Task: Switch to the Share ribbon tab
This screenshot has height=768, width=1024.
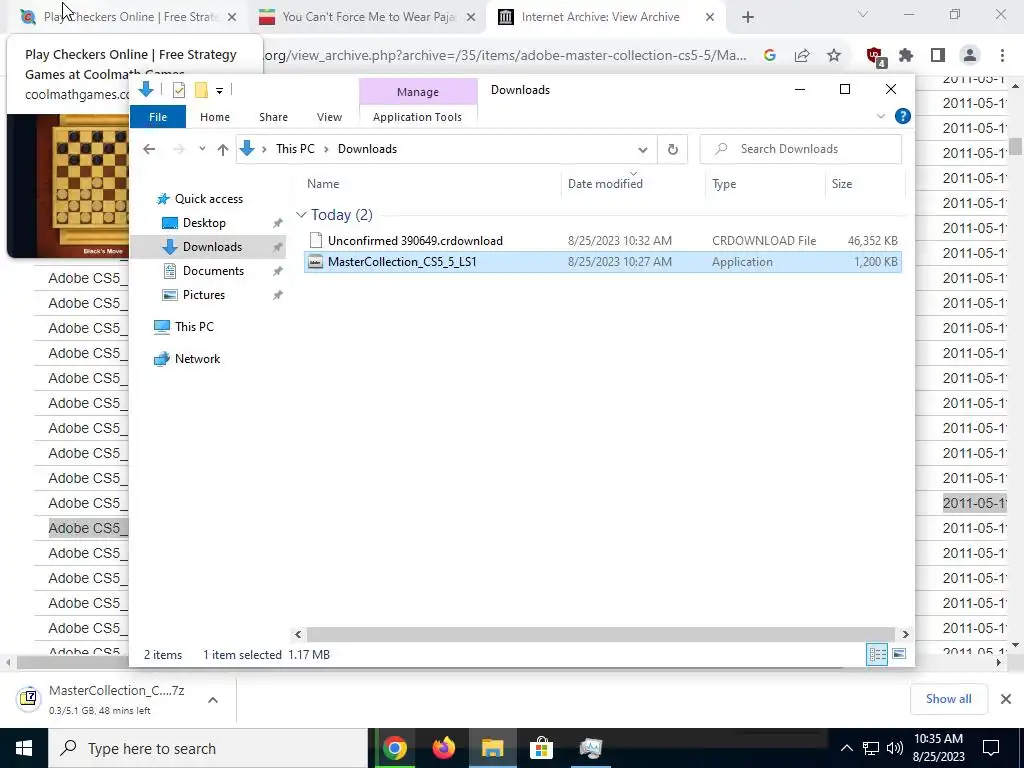Action: (273, 117)
